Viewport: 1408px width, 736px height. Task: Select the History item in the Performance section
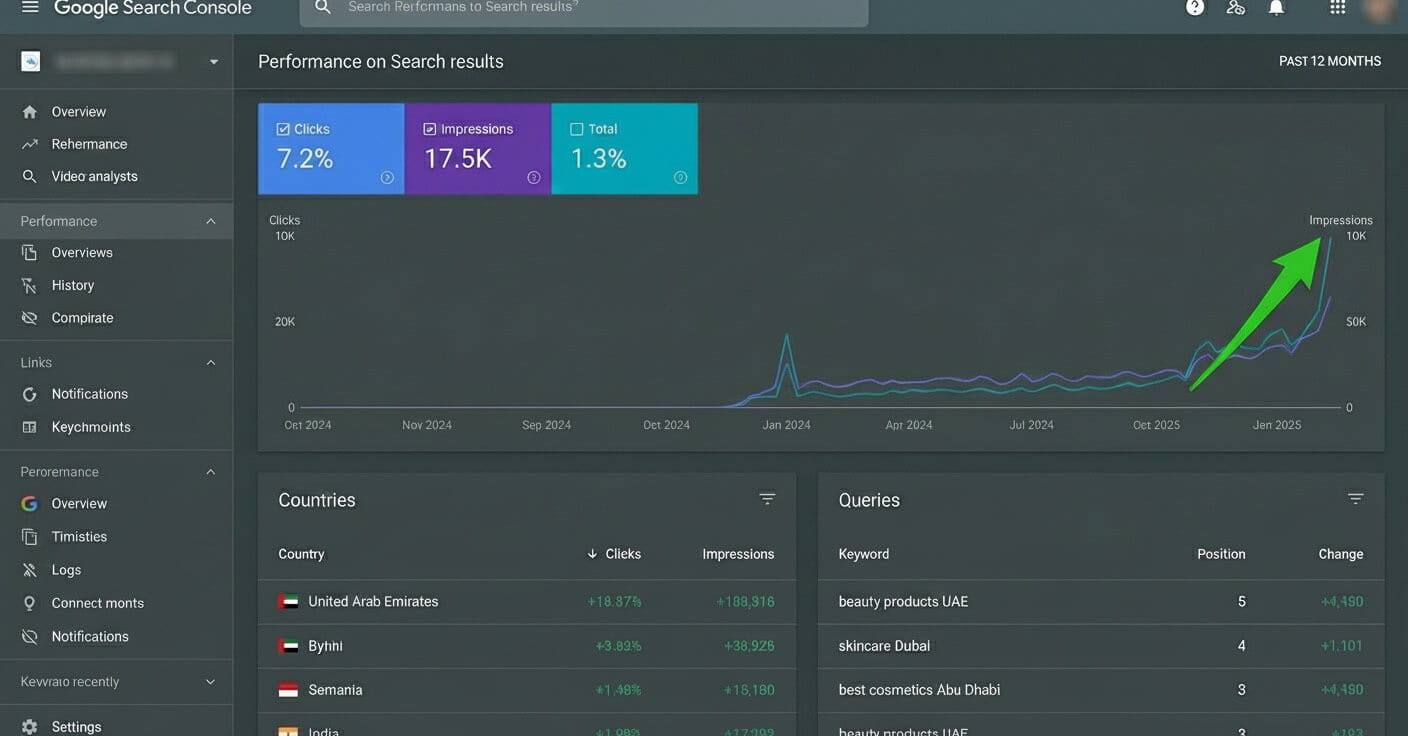(x=72, y=284)
